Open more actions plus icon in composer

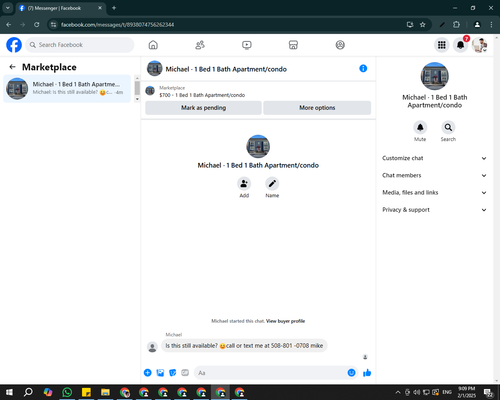point(148,373)
